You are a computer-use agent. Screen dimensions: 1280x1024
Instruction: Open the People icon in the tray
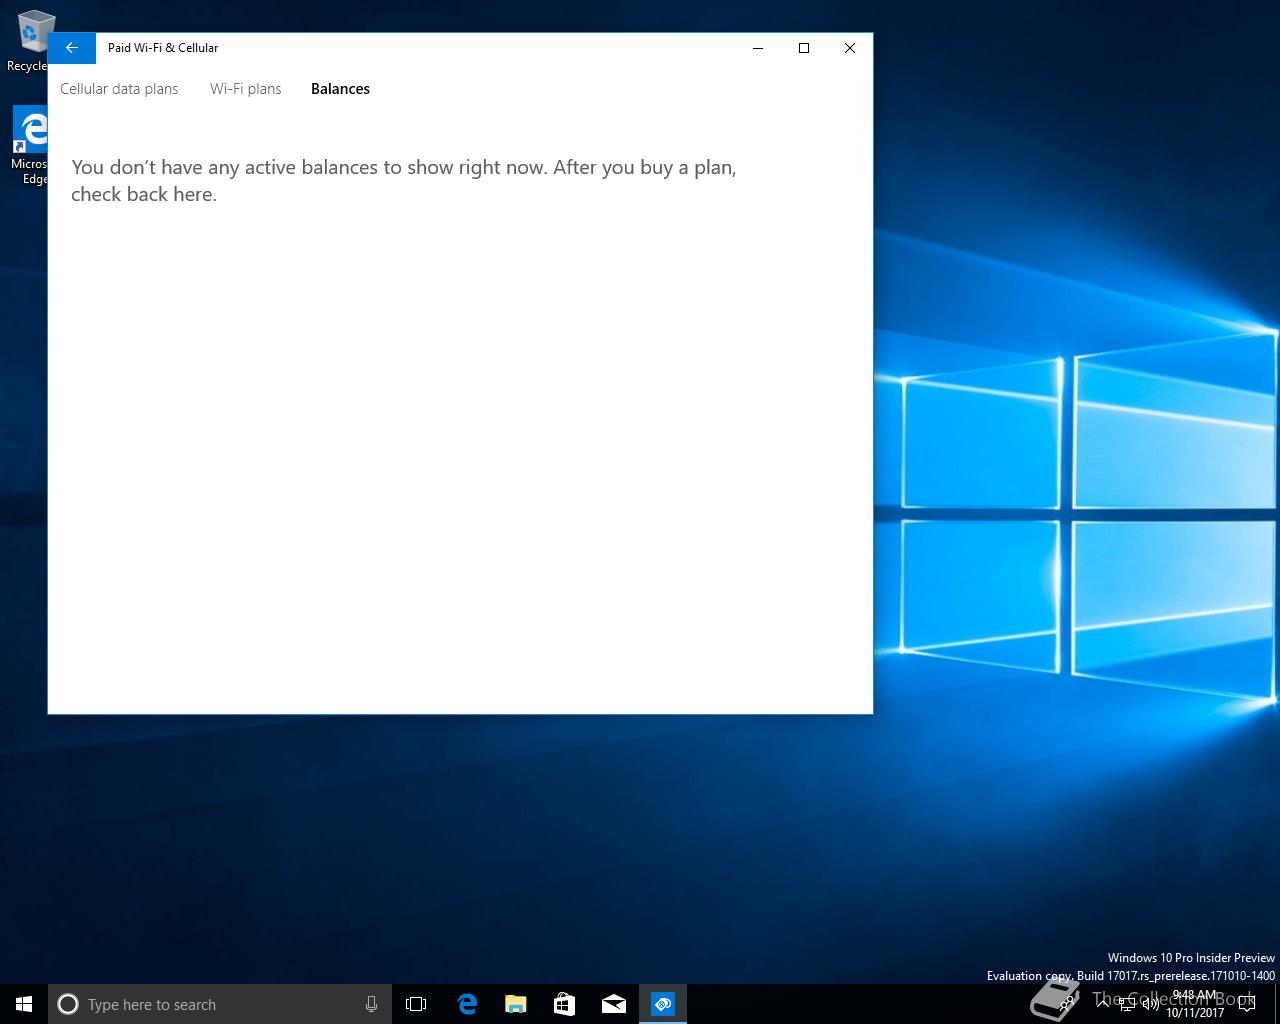tap(1068, 1004)
